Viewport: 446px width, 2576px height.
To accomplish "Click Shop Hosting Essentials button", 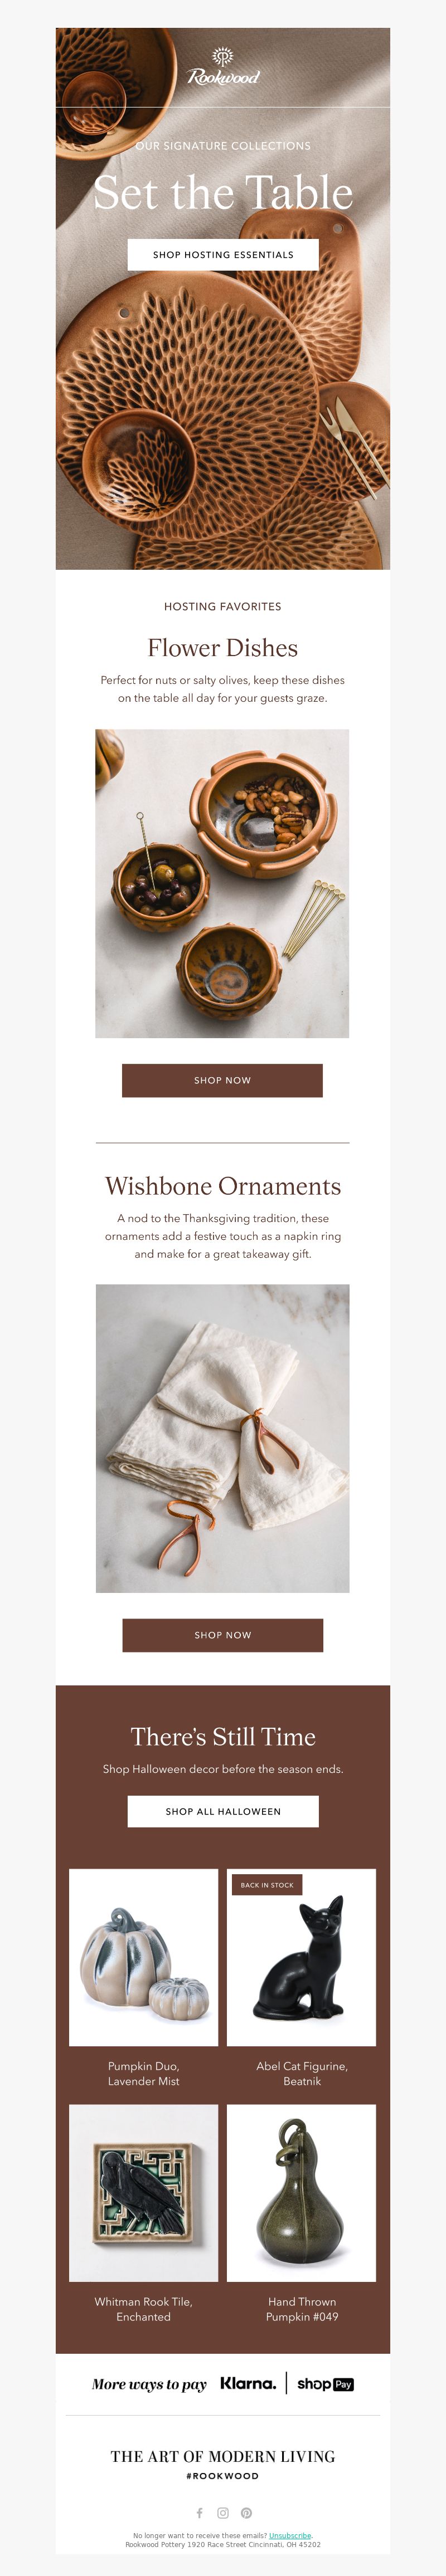I will click(223, 255).
